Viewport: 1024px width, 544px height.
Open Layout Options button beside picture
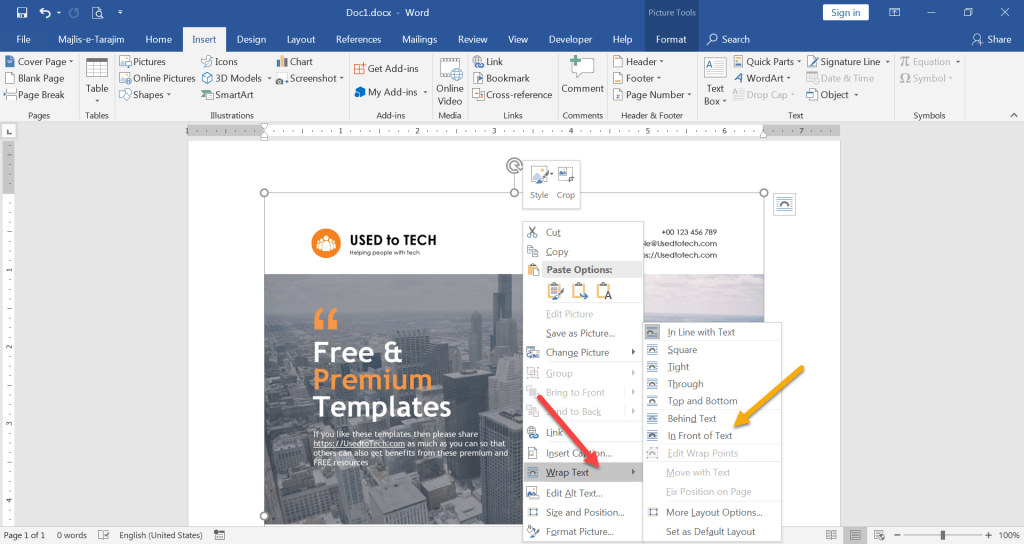tap(784, 204)
